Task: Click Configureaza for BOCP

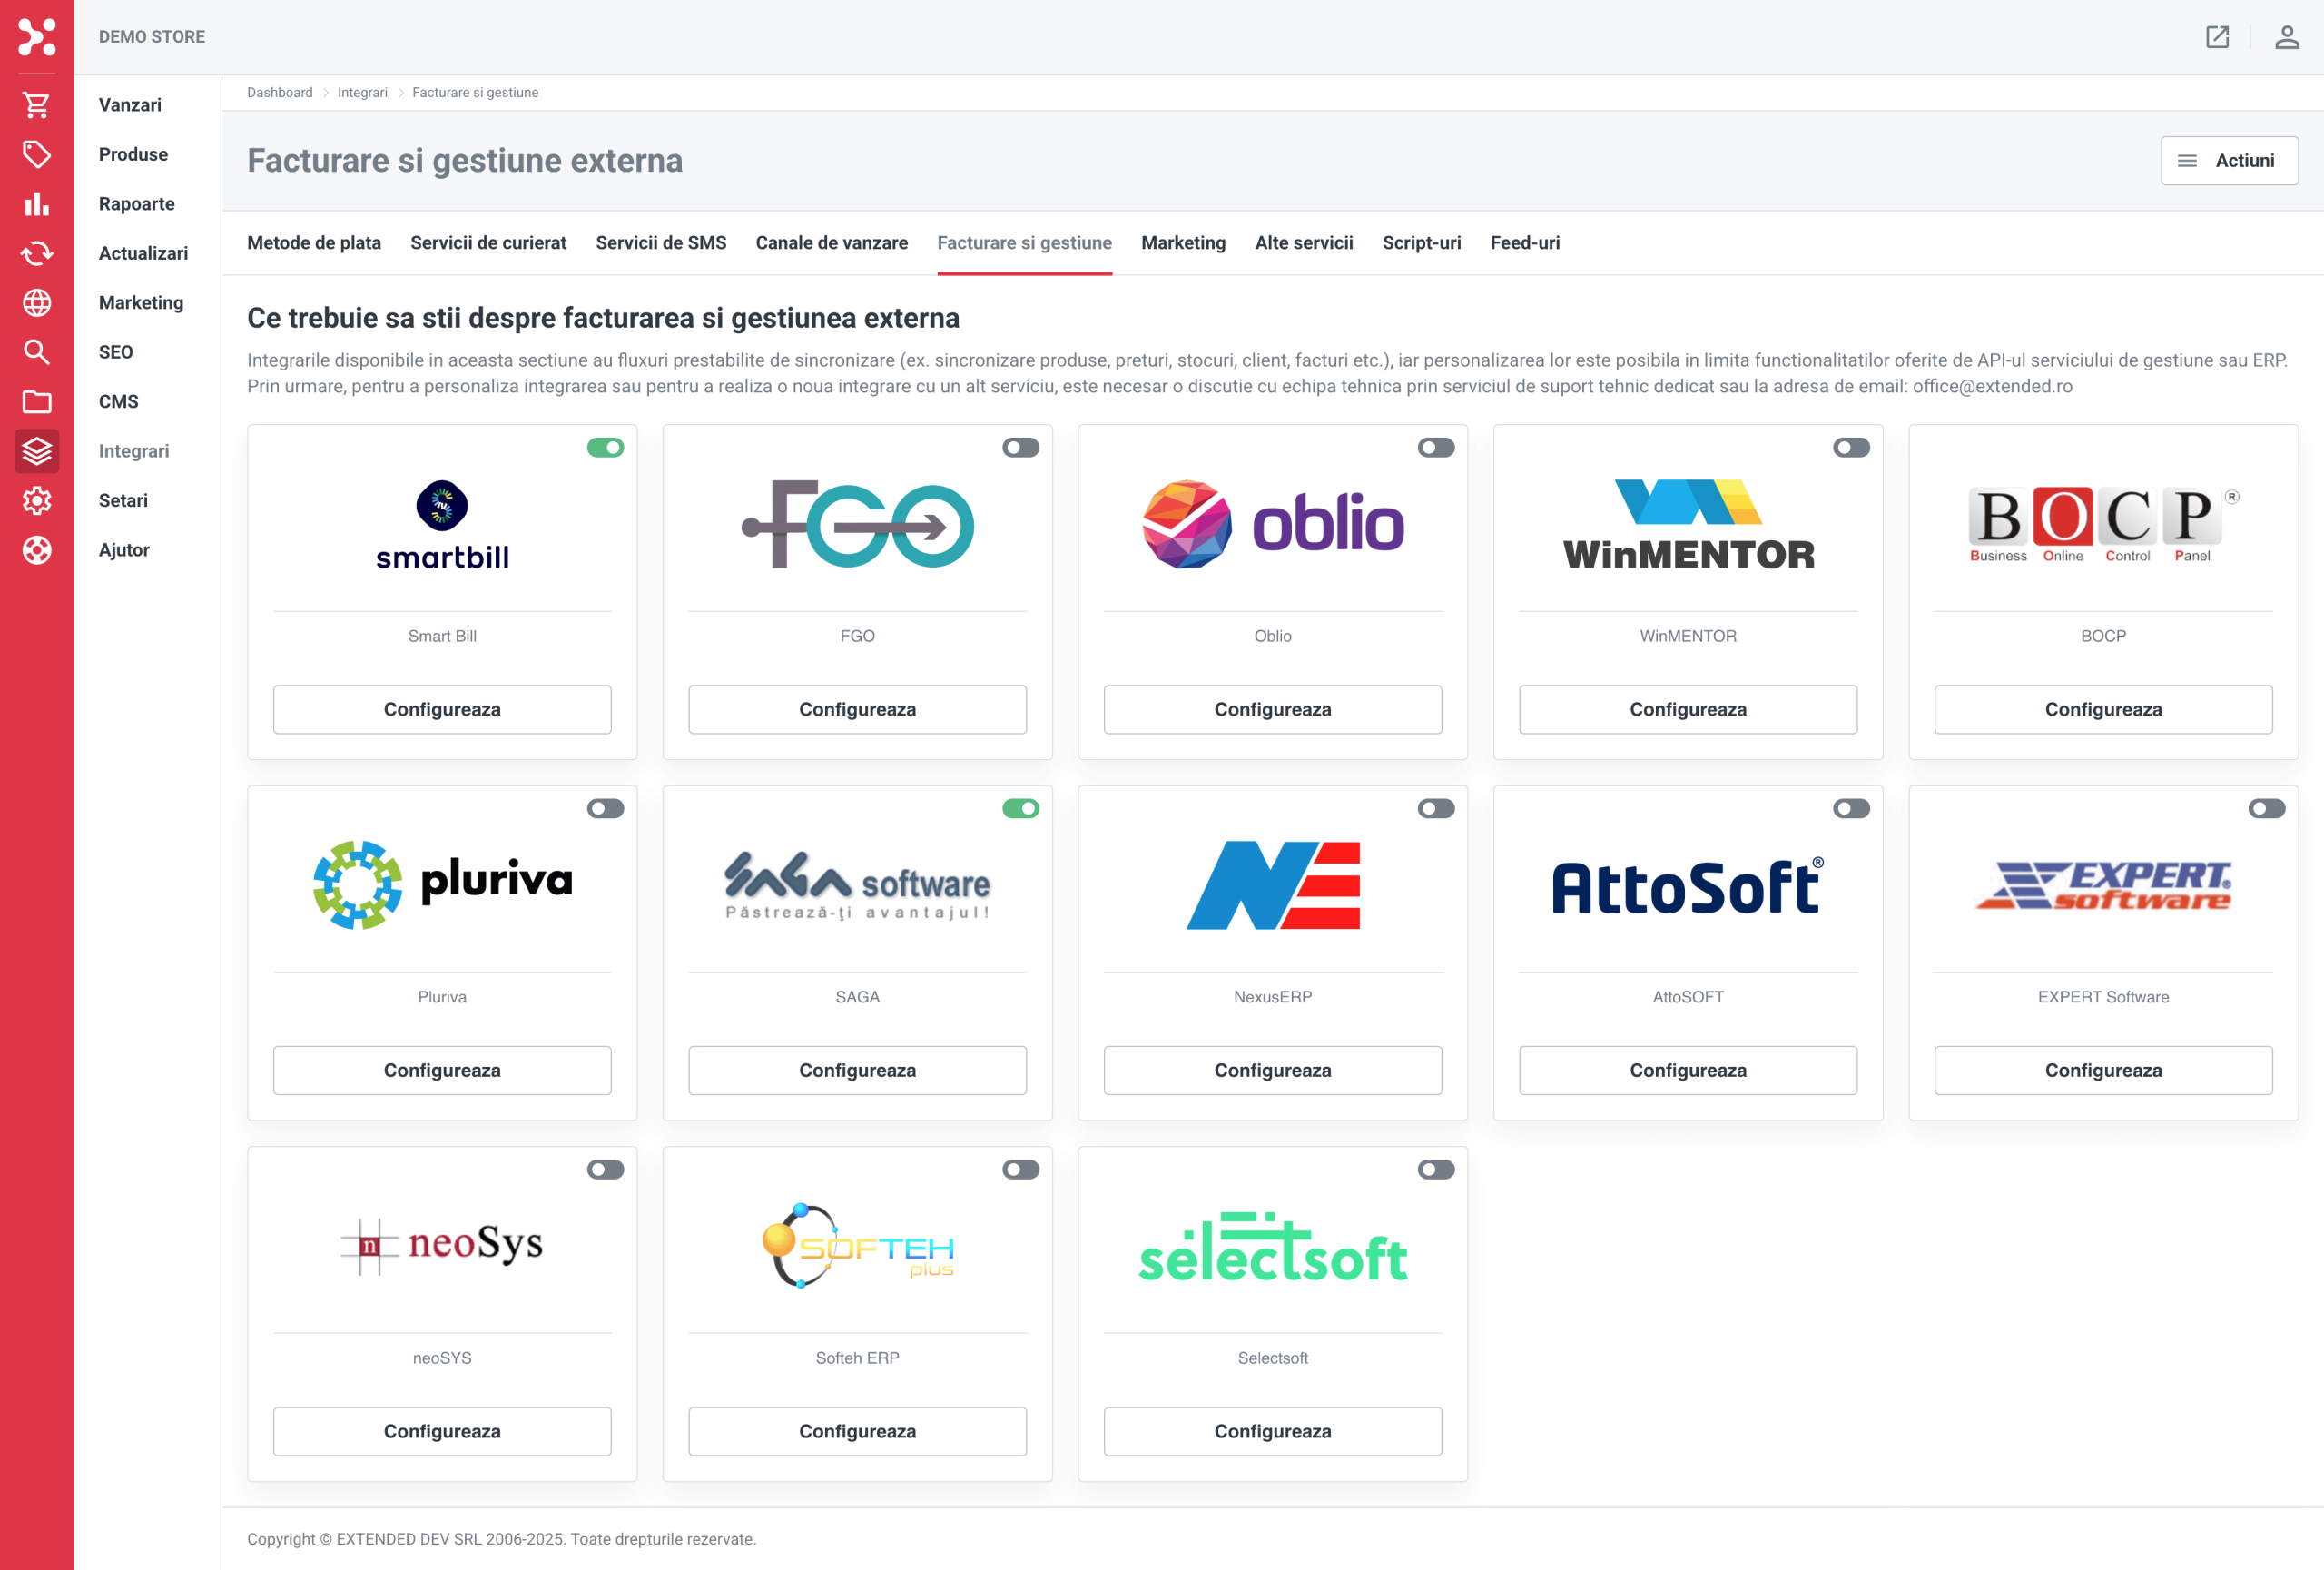Action: pyautogui.click(x=2103, y=709)
